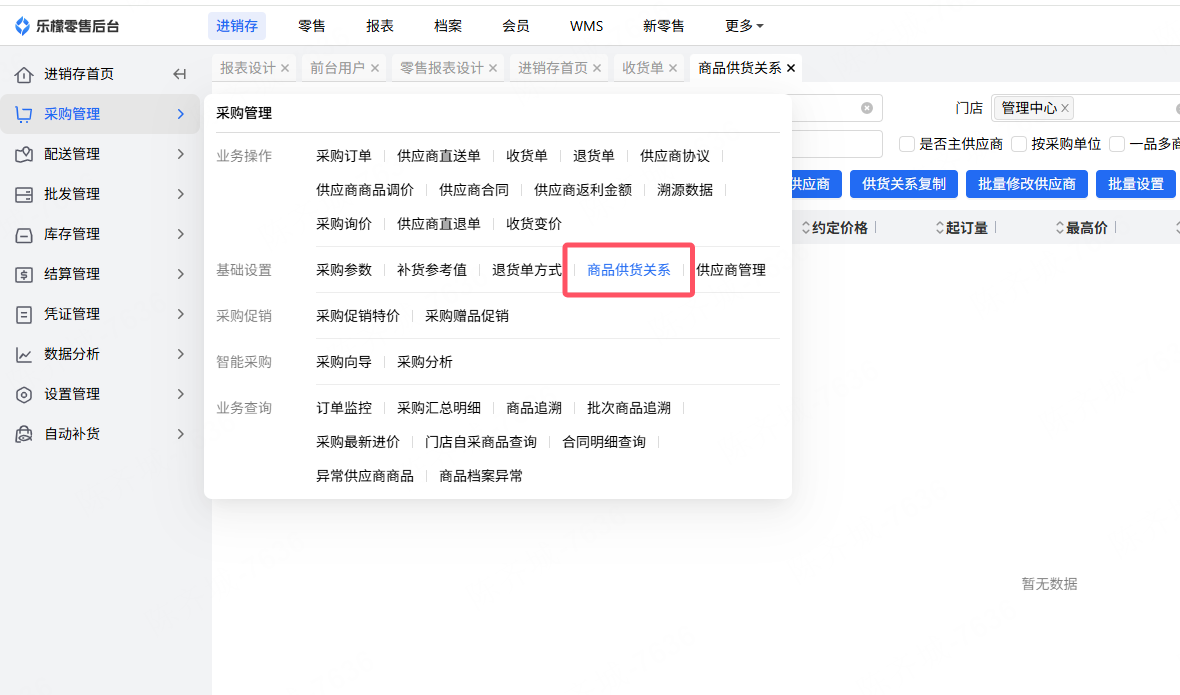Close the 商品供货关系 tab
This screenshot has width=1180, height=695.
coord(791,68)
